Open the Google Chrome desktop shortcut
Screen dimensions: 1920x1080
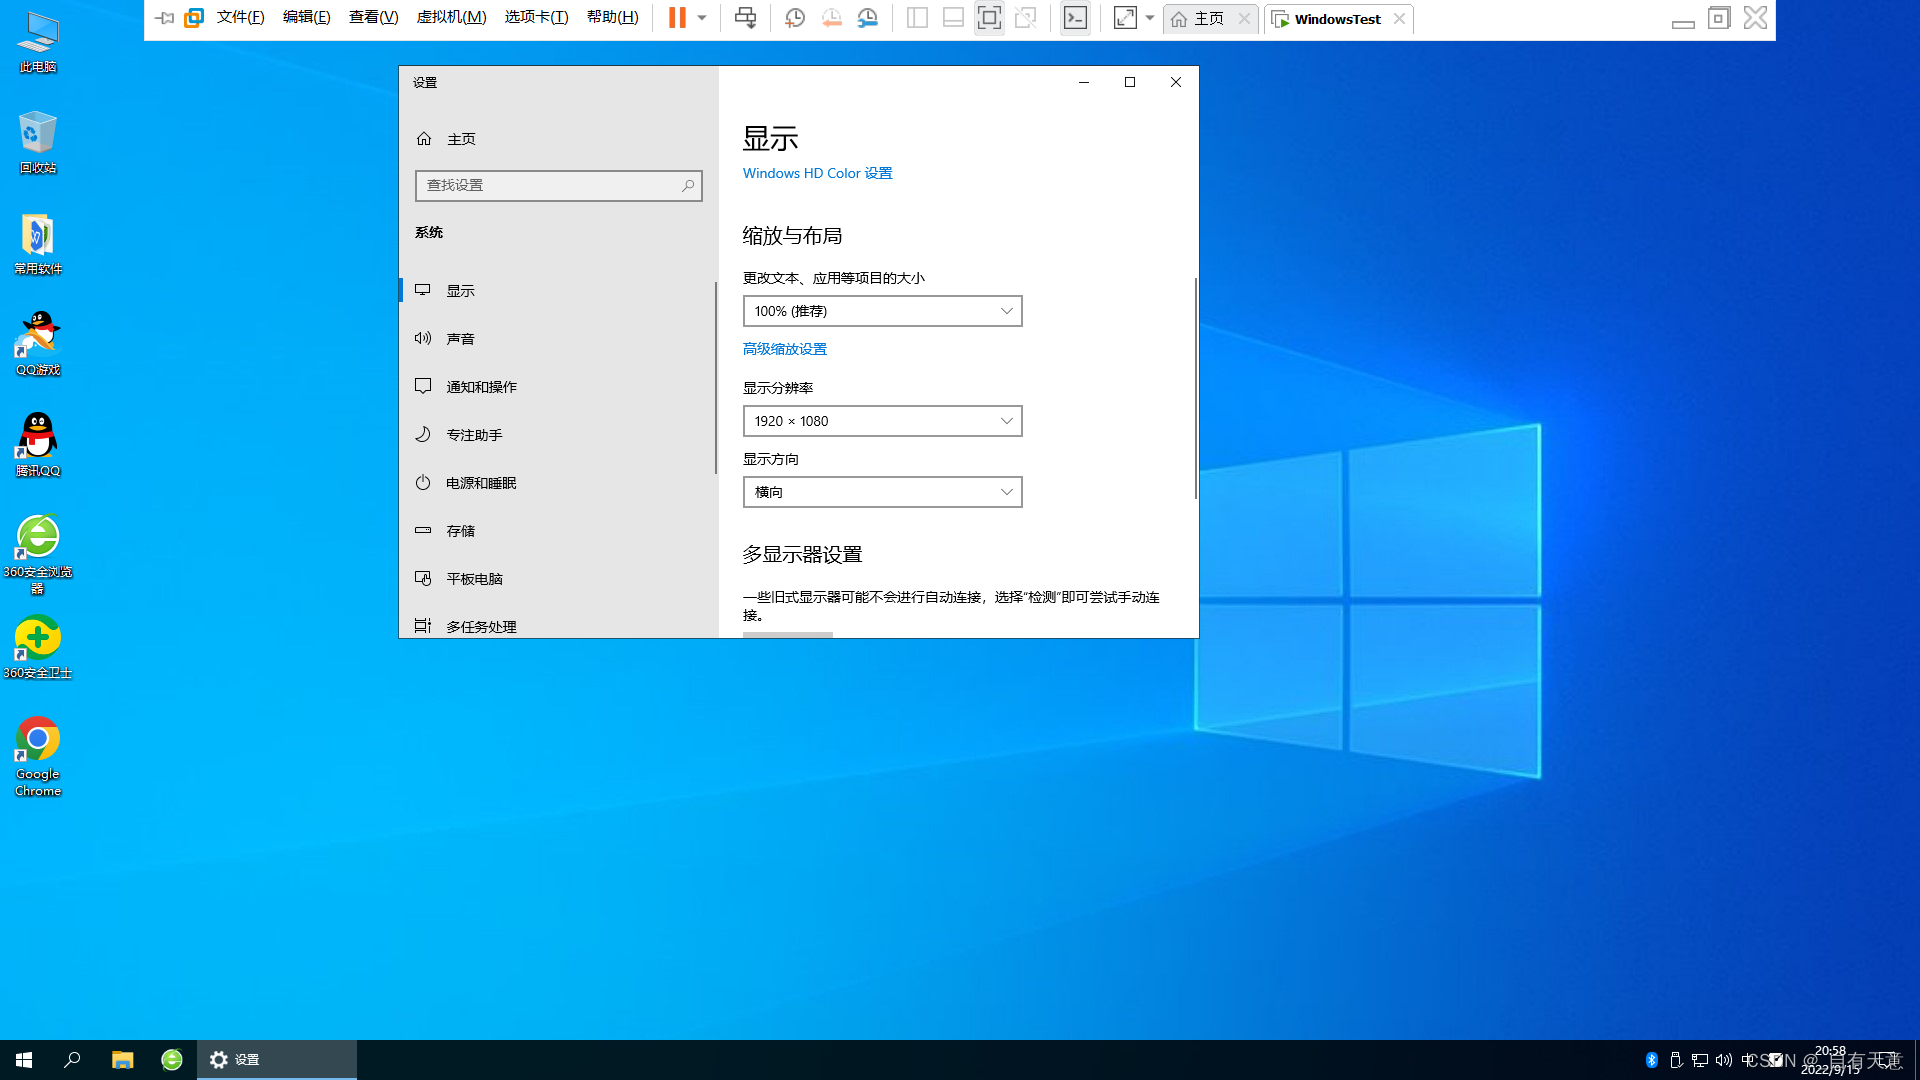coord(38,757)
